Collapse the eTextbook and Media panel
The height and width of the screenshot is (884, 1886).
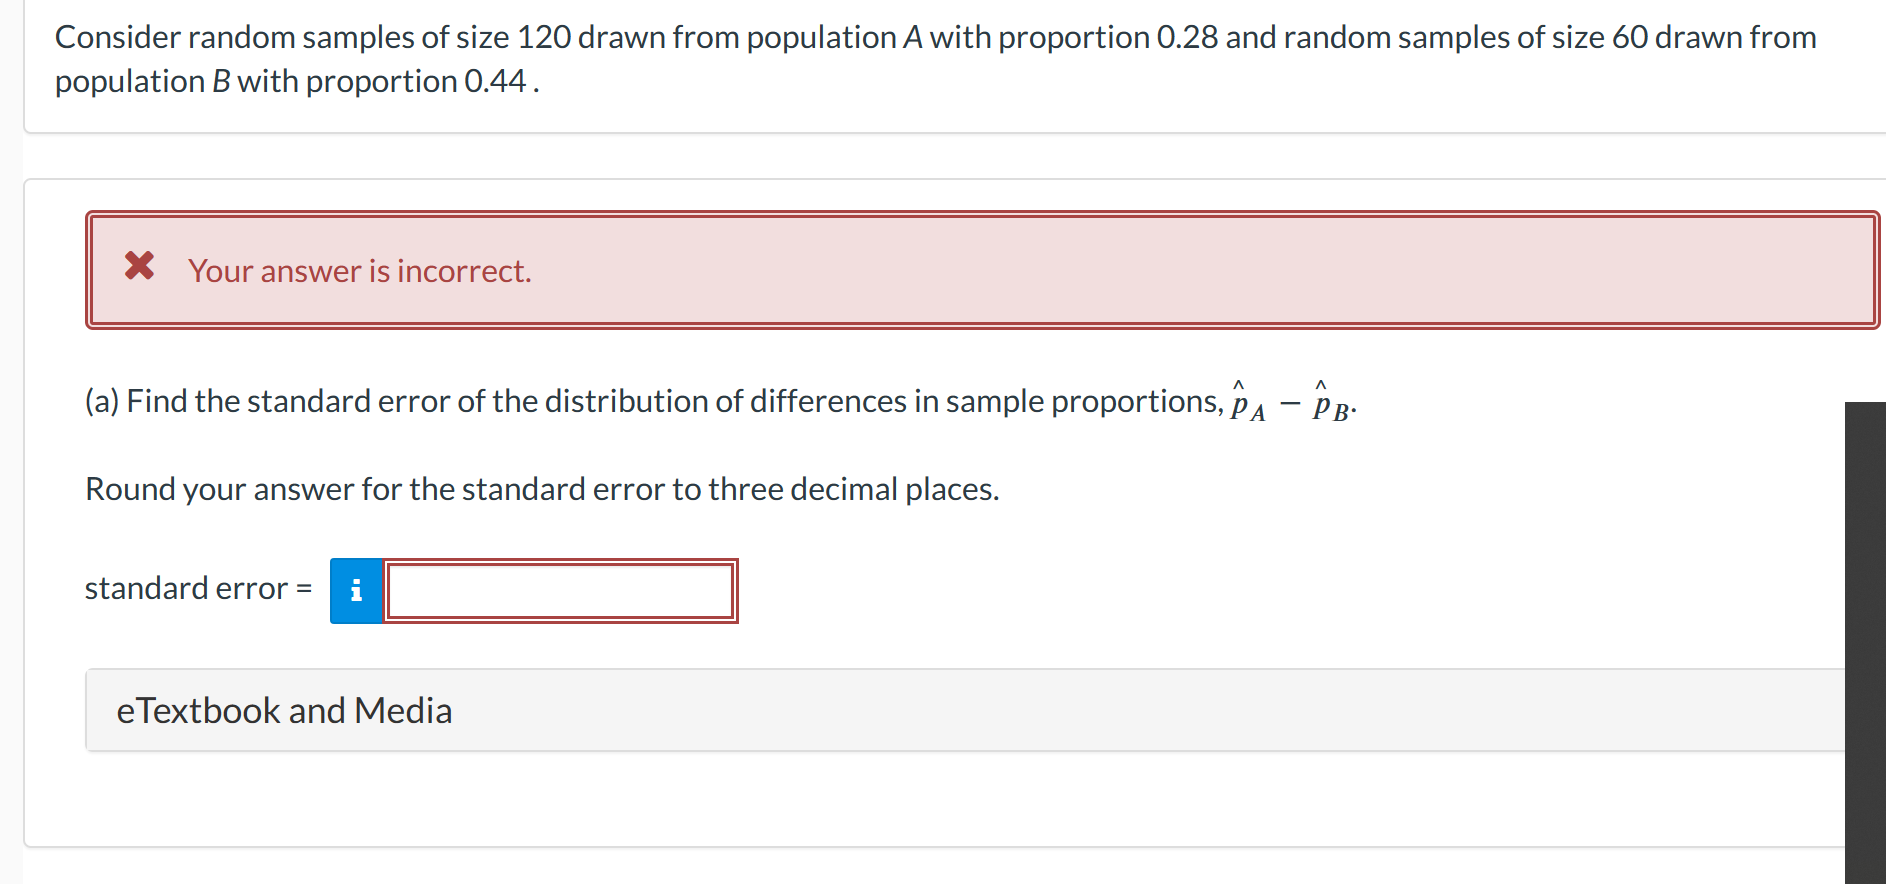pos(285,710)
